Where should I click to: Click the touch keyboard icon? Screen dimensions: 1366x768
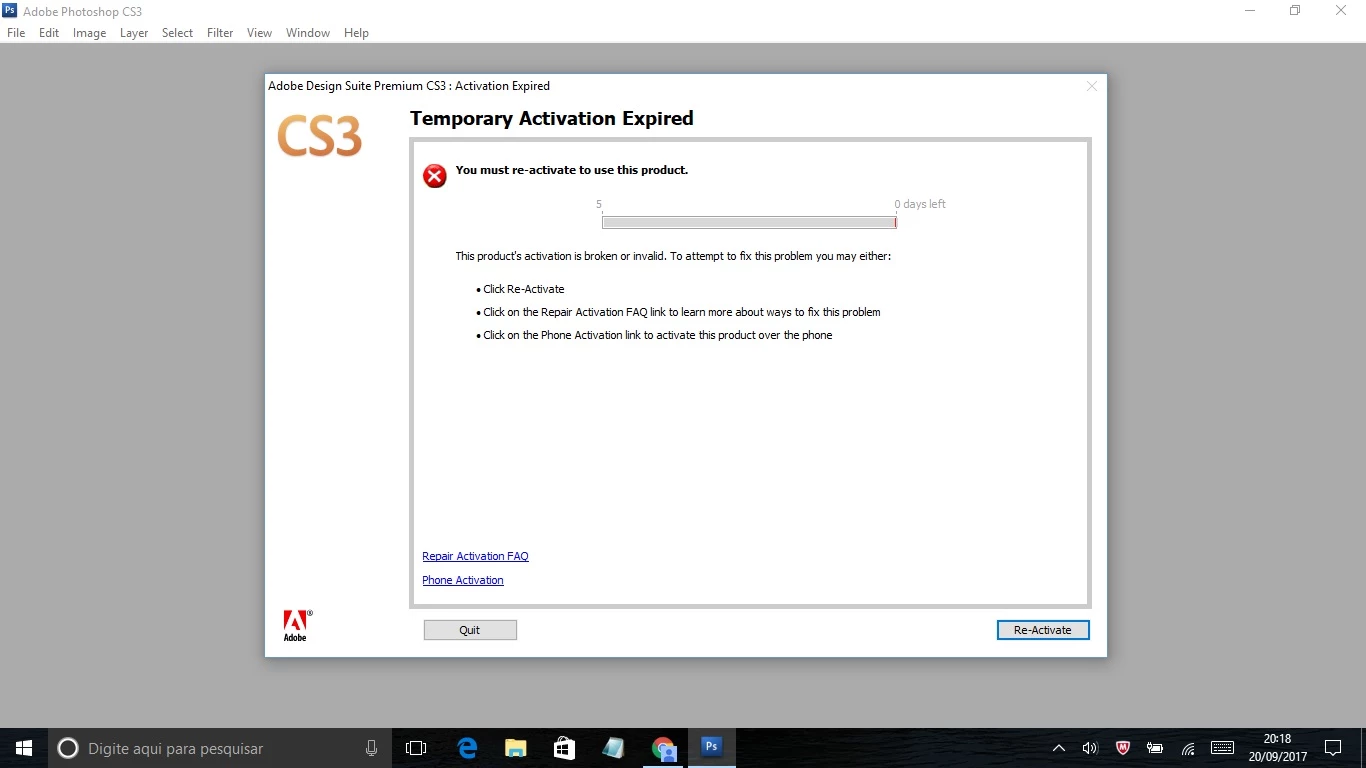1222,748
